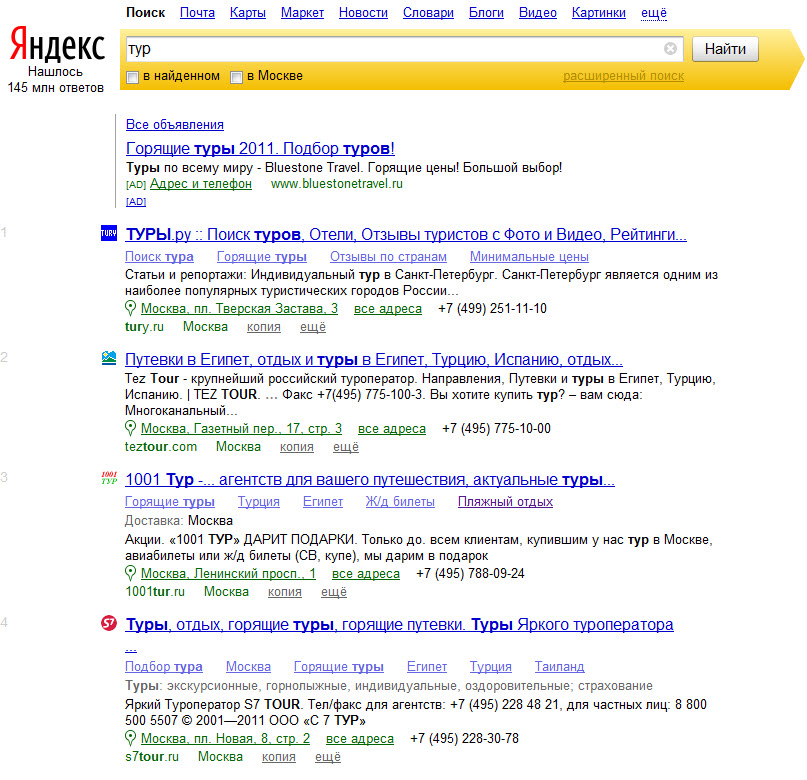Go to Маркет in top navigation
This screenshot has width=807, height=780.
[302, 13]
